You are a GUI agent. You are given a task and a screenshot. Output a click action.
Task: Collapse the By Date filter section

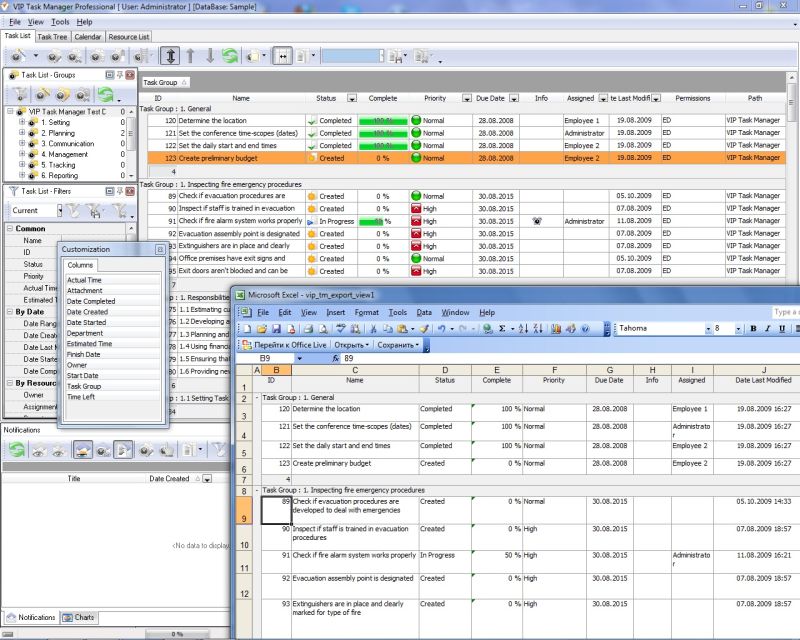[10, 311]
